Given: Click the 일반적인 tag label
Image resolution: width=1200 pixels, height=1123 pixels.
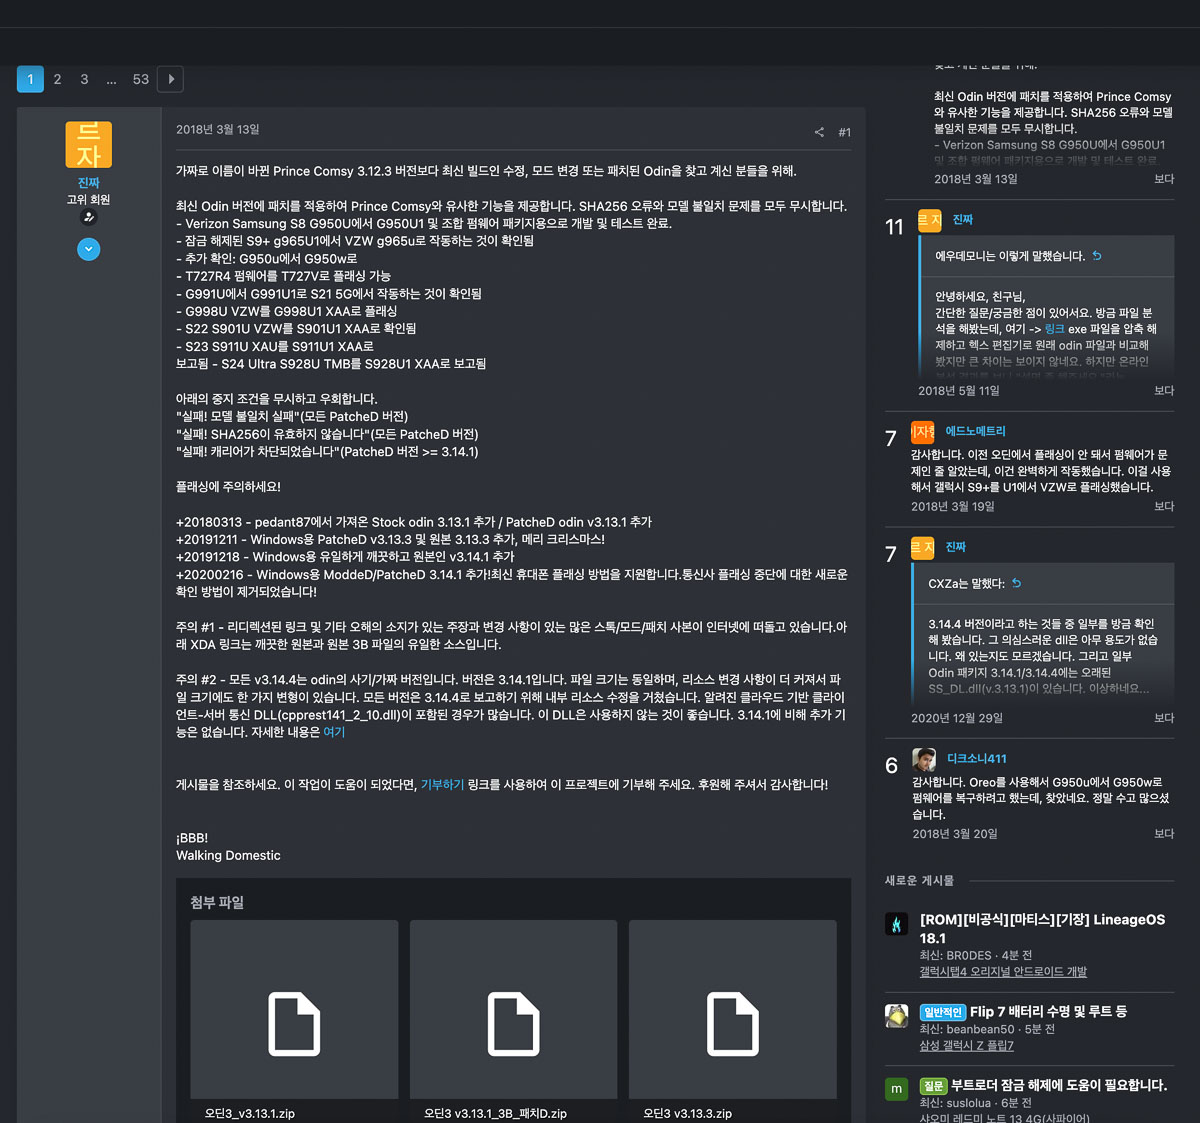Looking at the screenshot, I should [943, 1012].
